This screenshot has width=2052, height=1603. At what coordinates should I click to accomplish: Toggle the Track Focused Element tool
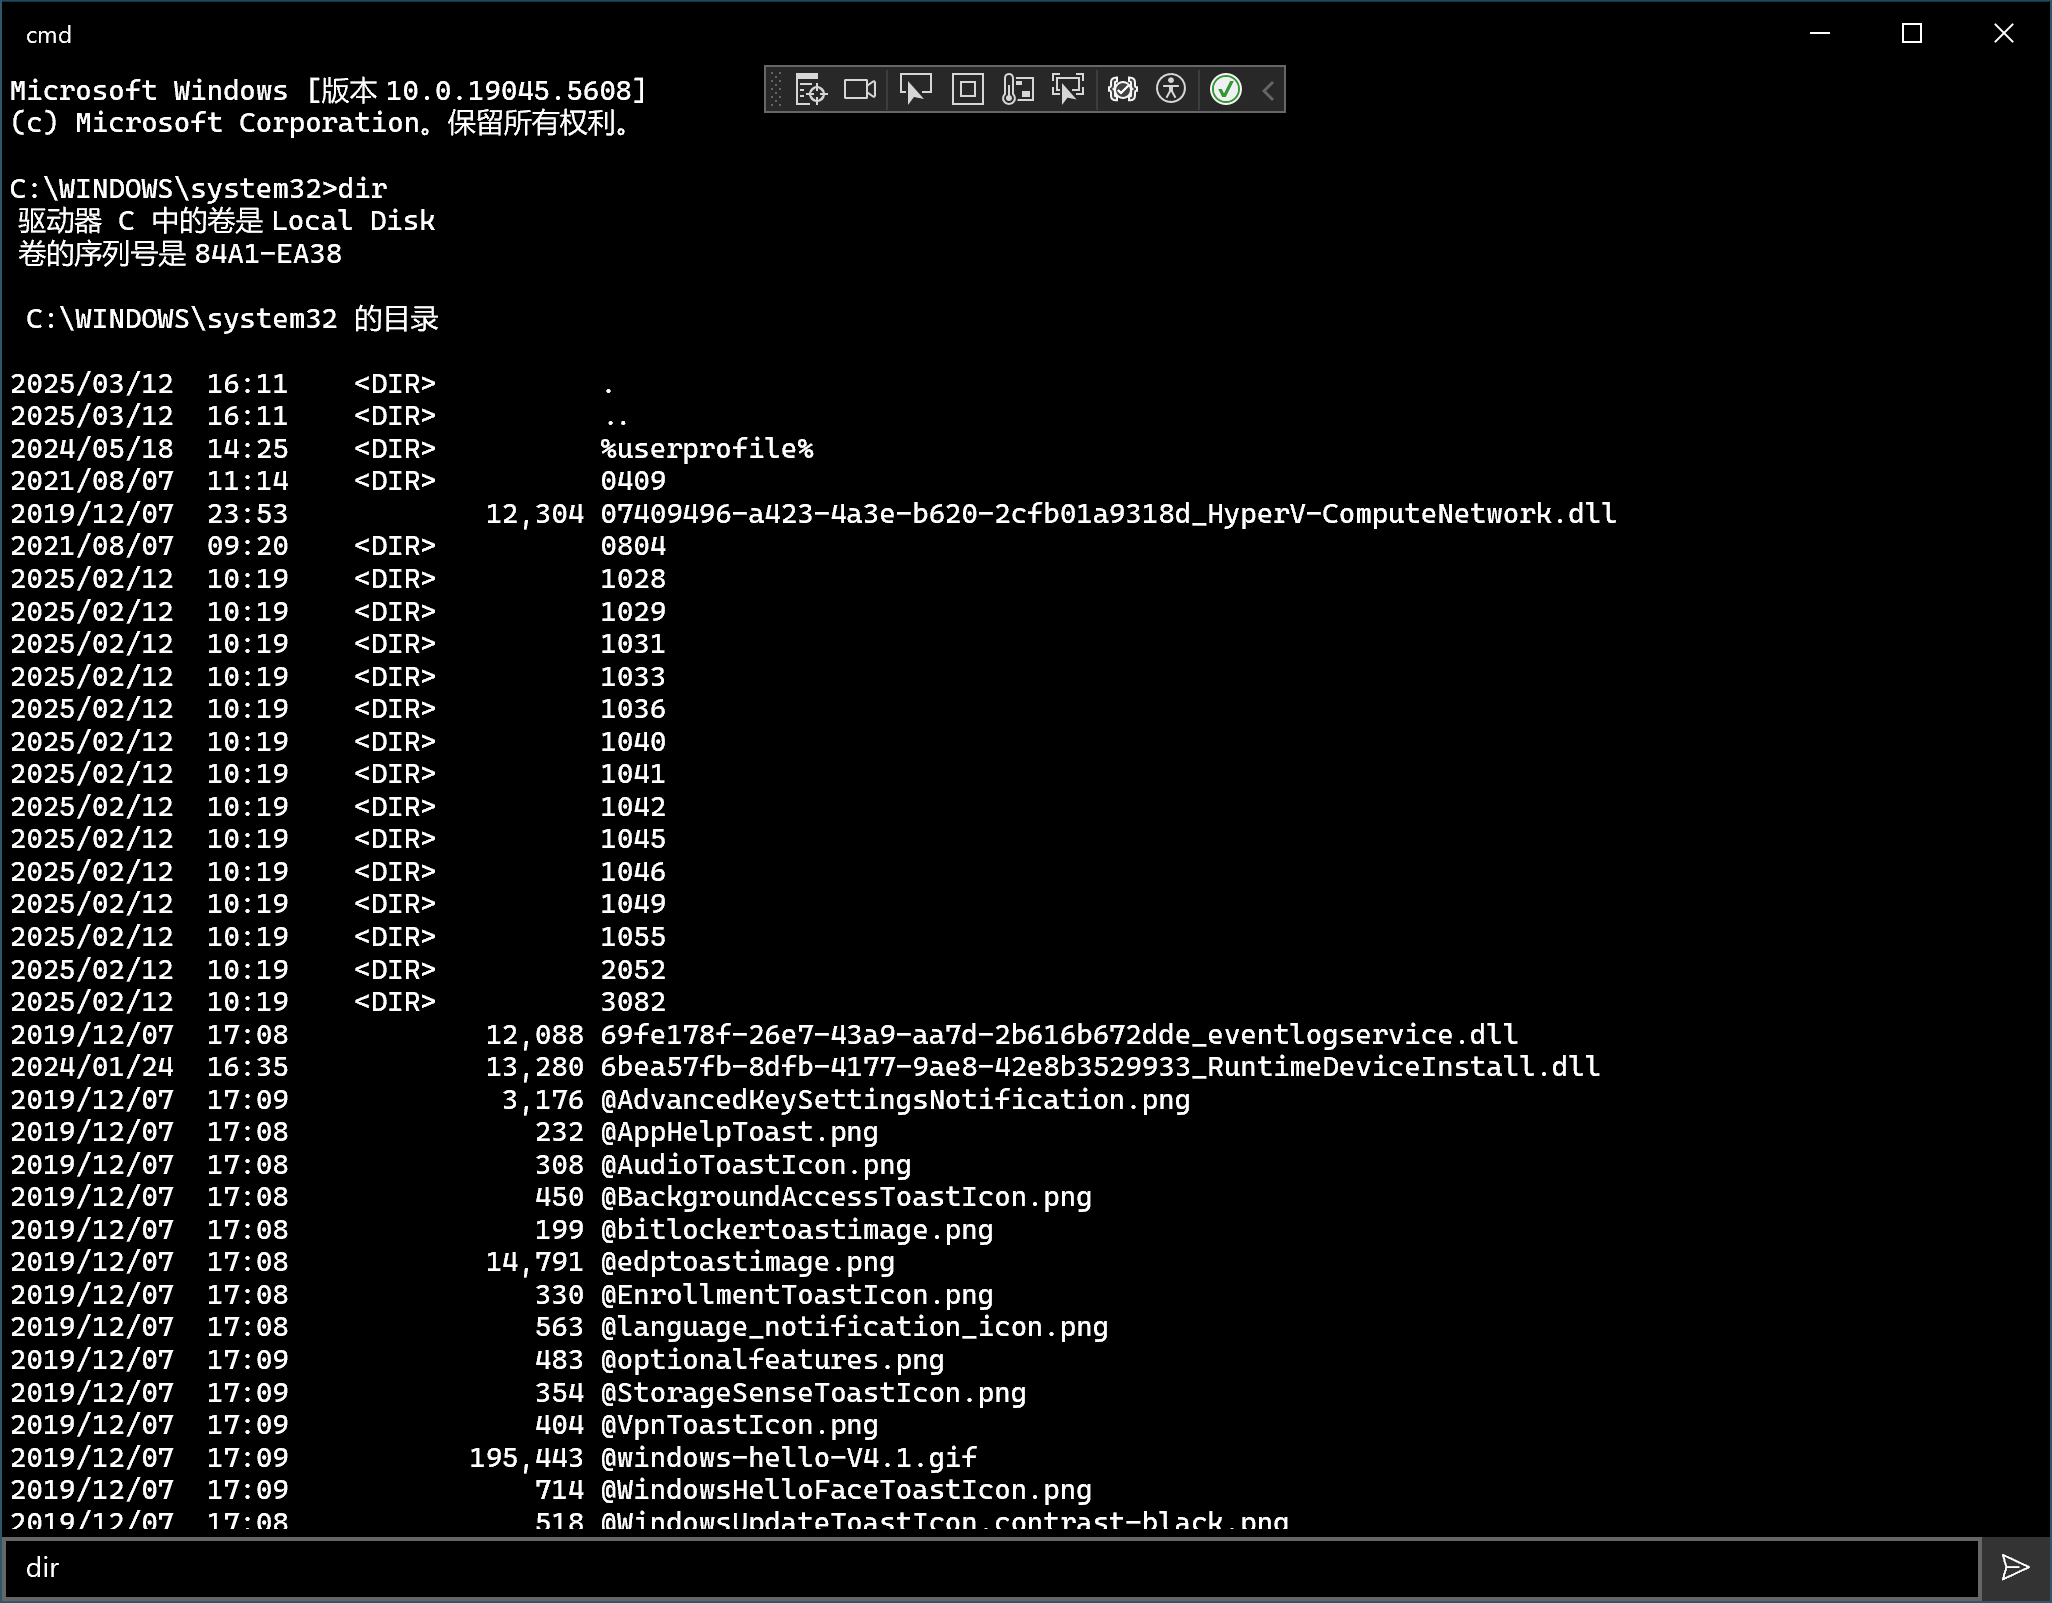click(x=1068, y=90)
